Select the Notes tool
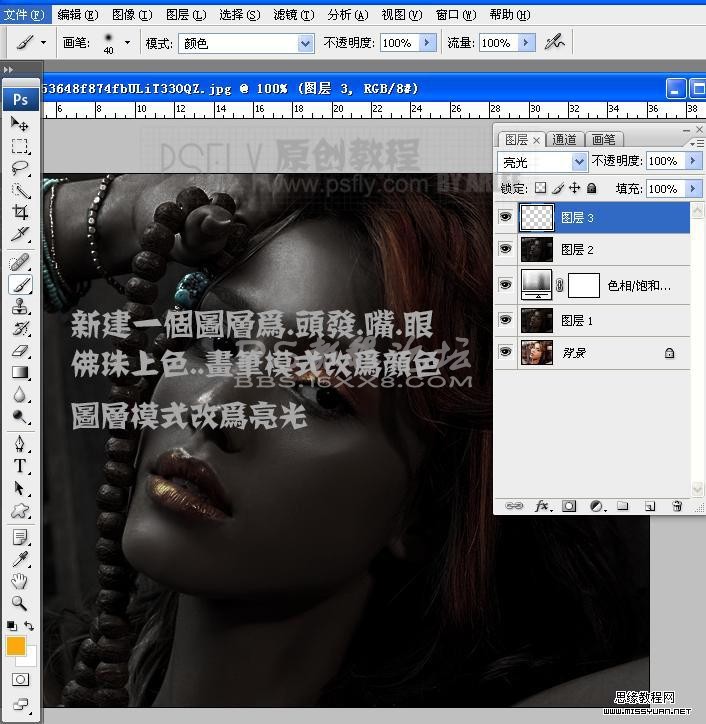 click(x=19, y=537)
